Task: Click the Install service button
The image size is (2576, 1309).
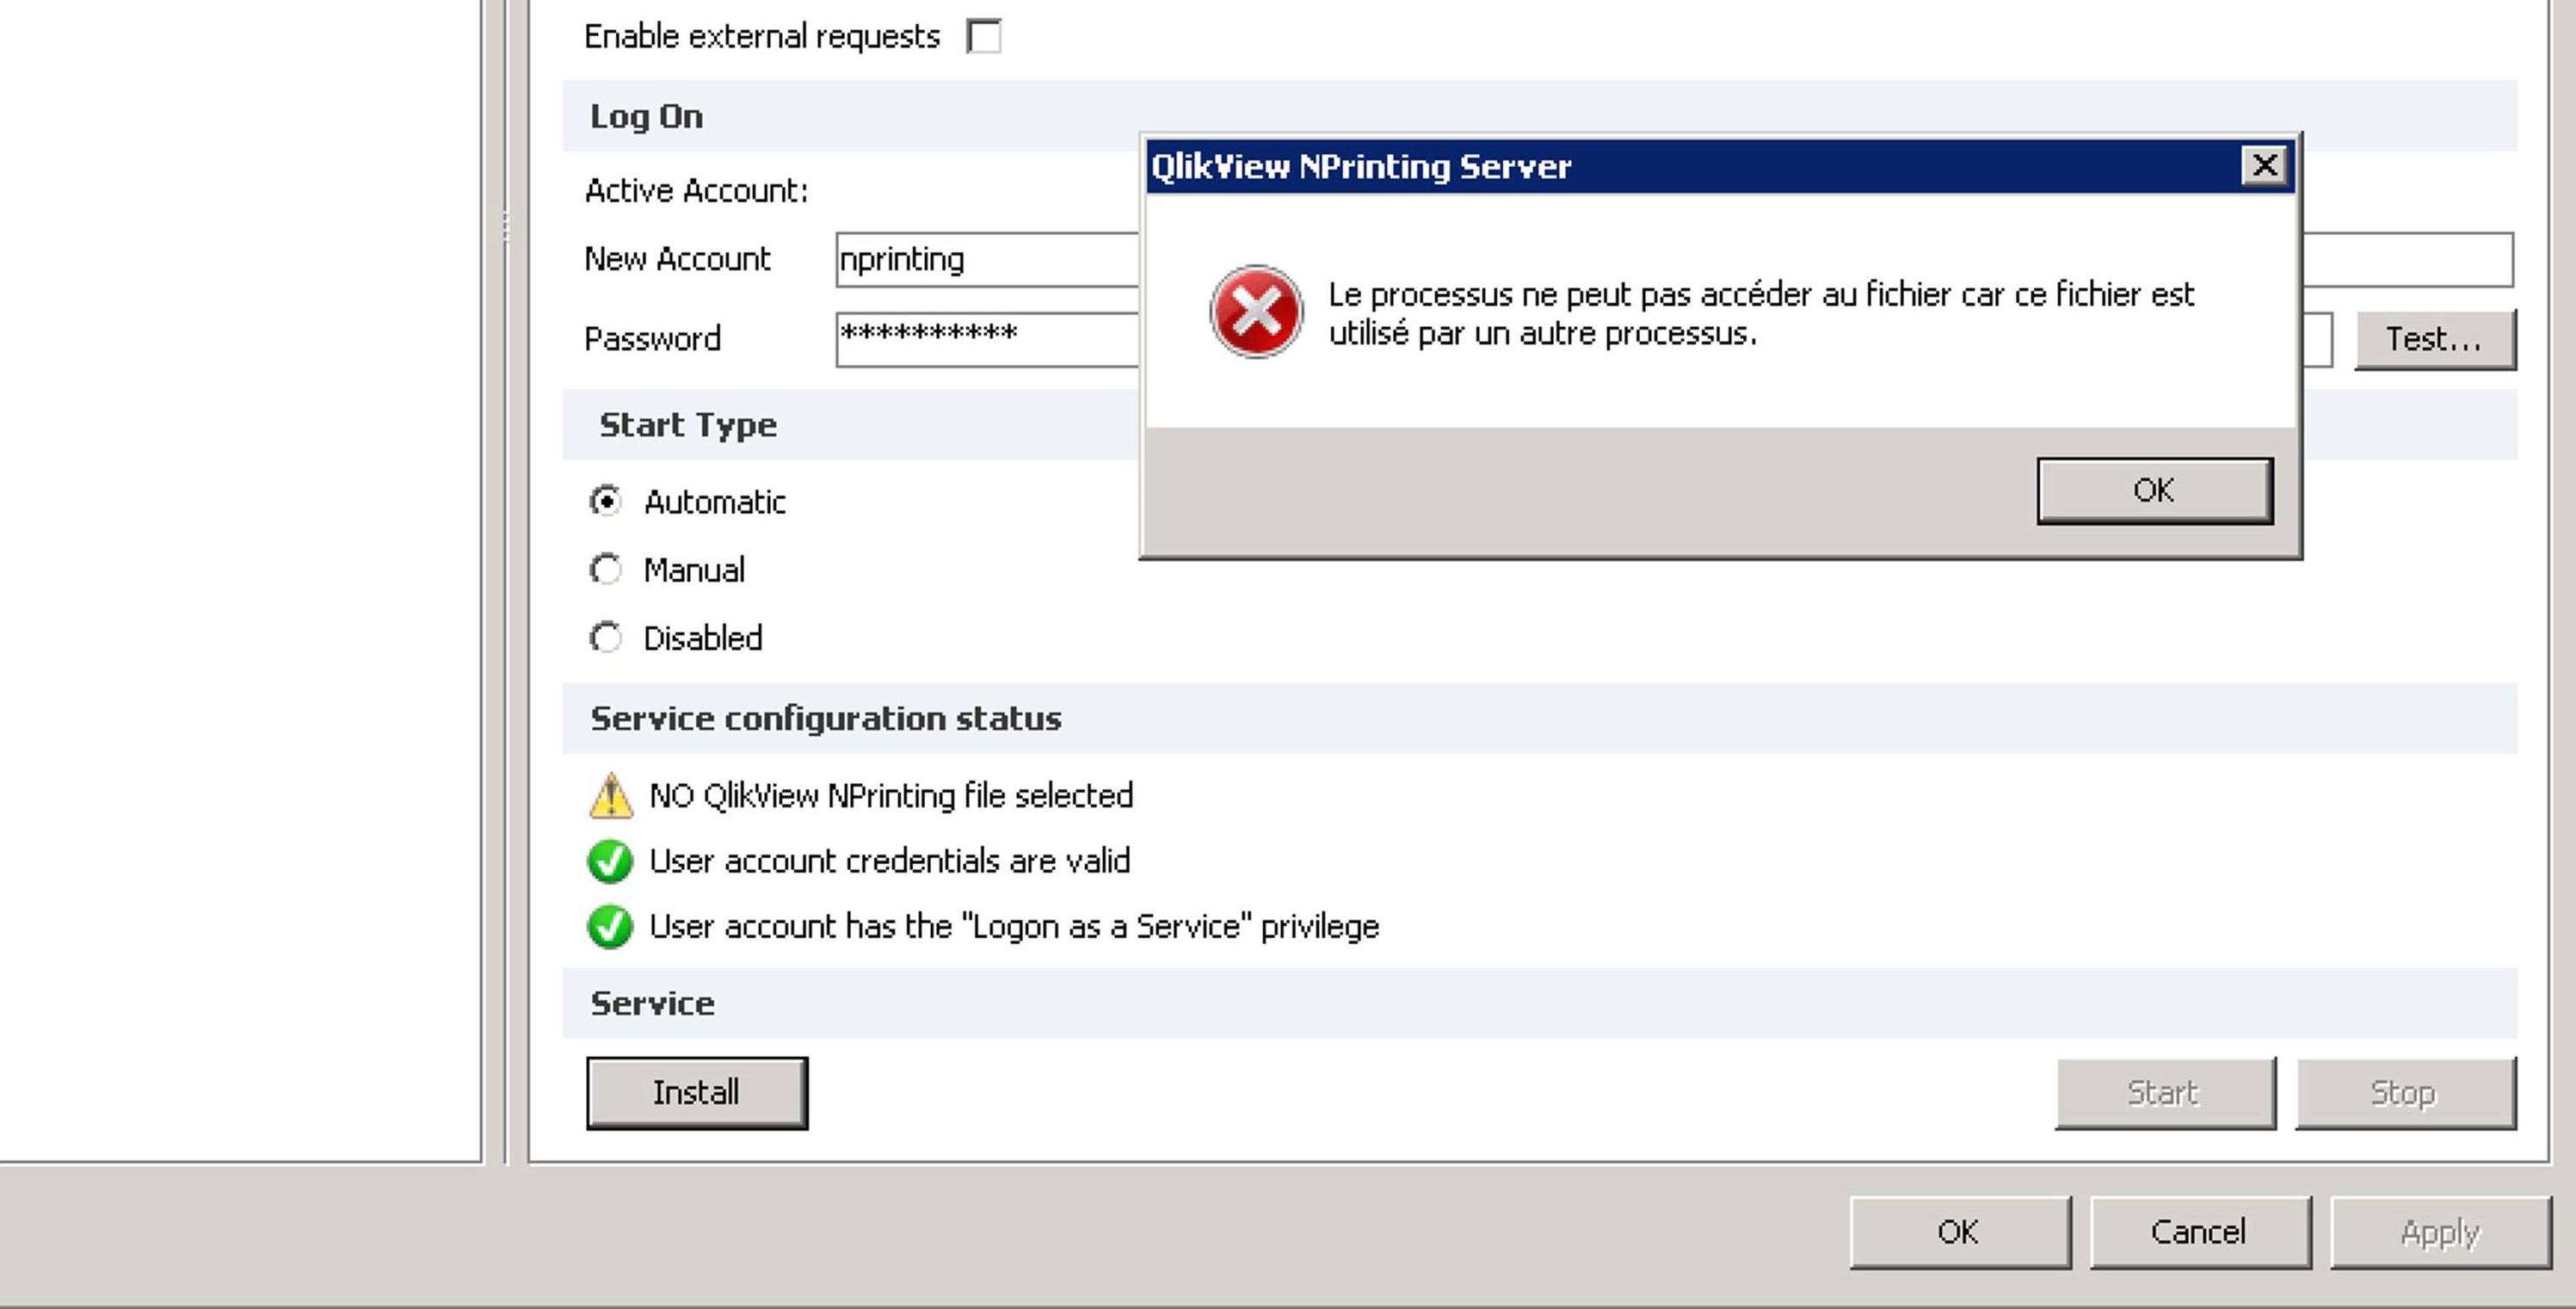Action: [x=696, y=1092]
